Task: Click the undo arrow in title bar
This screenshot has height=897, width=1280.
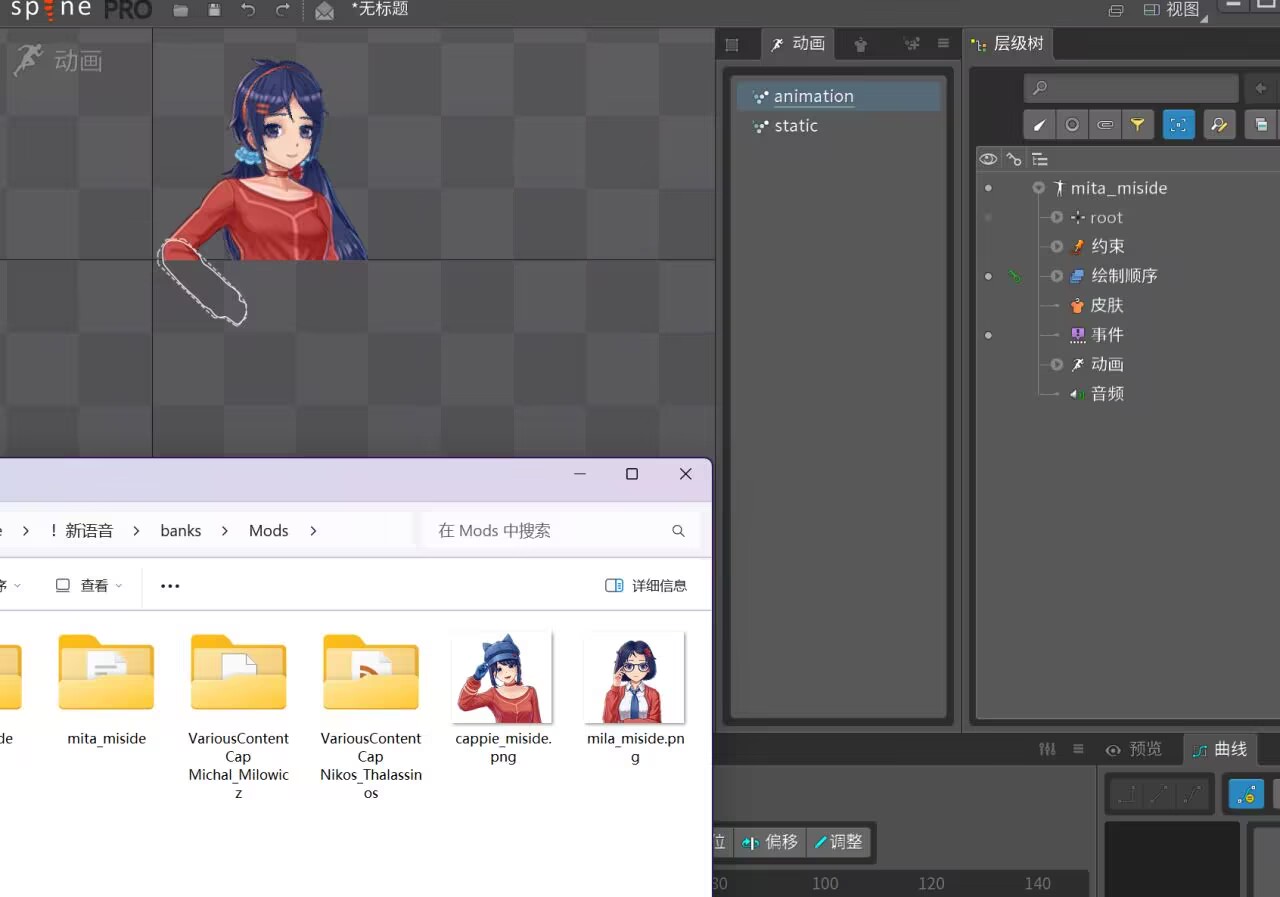Action: (248, 10)
